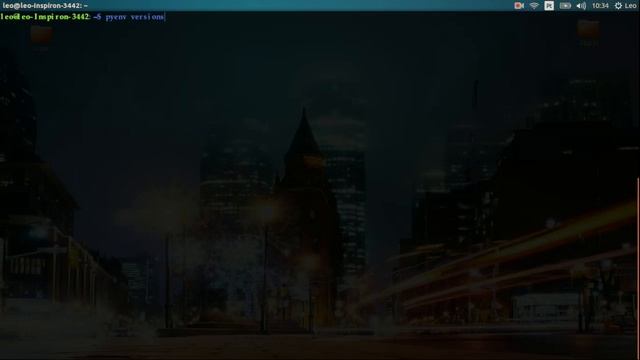Click the typed command pyenv versions

[x=135, y=17]
